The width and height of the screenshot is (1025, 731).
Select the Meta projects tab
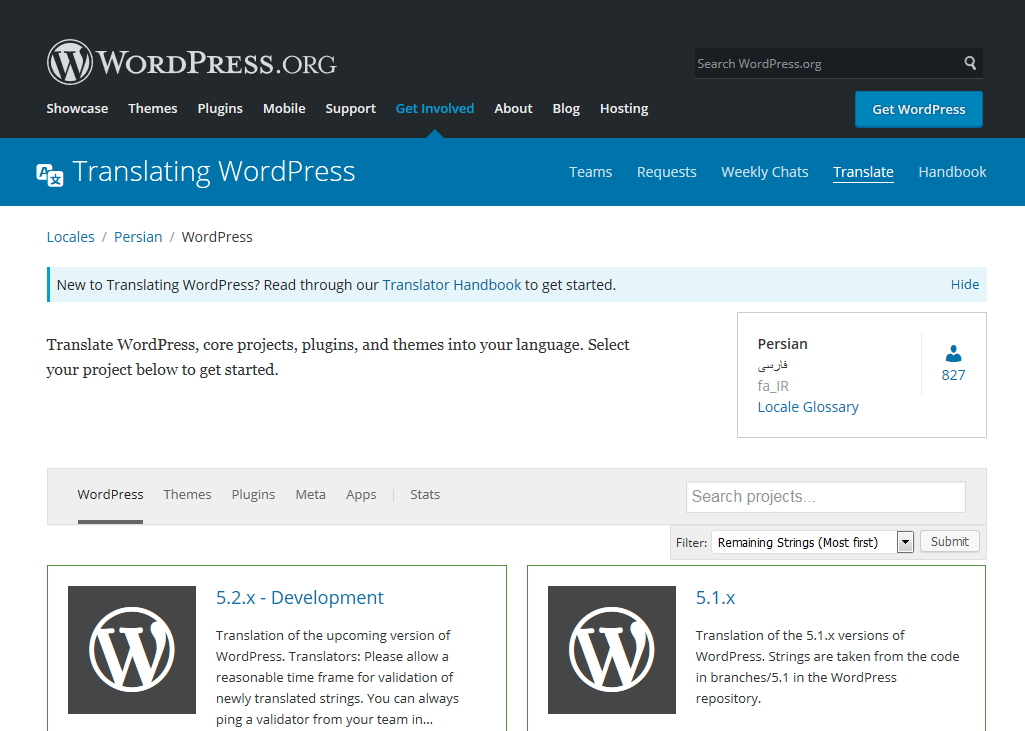(311, 495)
